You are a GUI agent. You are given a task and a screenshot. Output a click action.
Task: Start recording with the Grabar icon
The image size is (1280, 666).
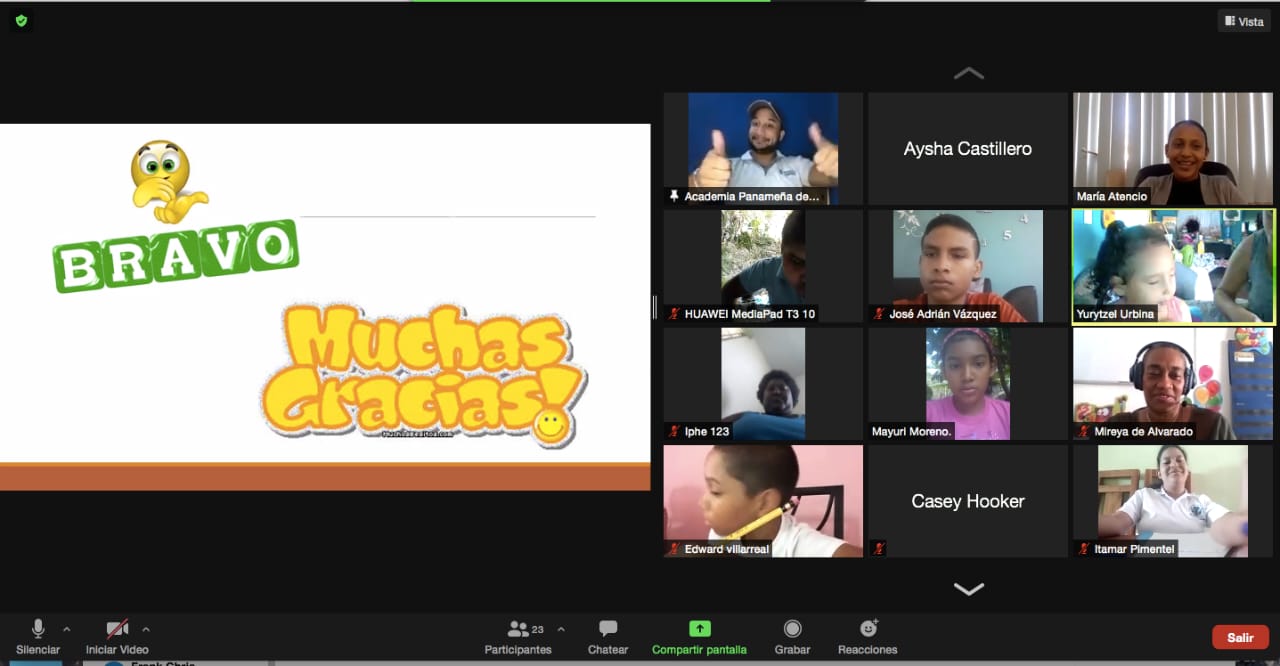[792, 629]
